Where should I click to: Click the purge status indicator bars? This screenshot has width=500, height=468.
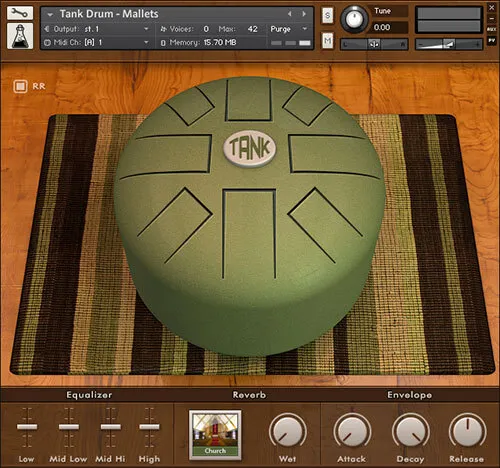290,43
